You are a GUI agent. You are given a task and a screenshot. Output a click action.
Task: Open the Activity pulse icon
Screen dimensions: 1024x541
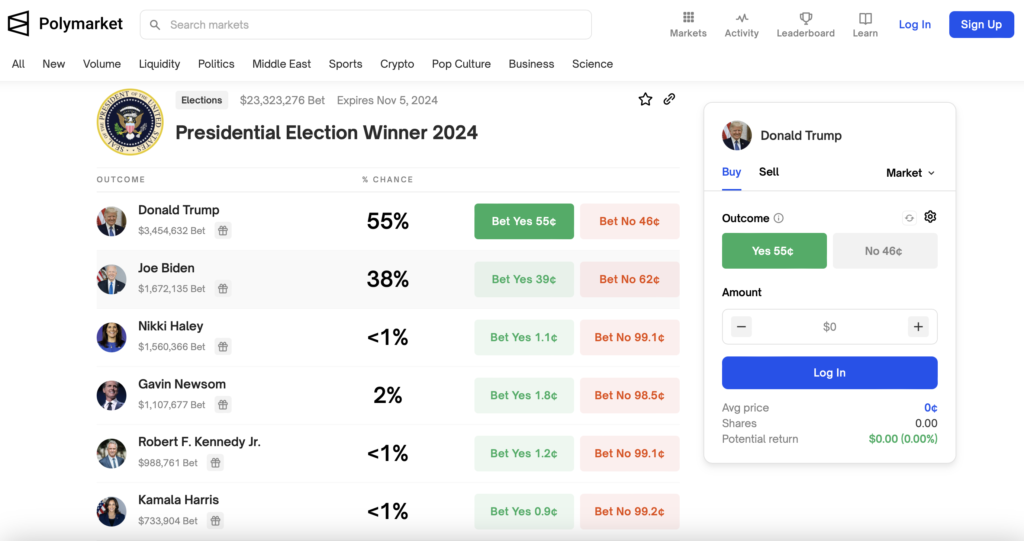coord(741,18)
